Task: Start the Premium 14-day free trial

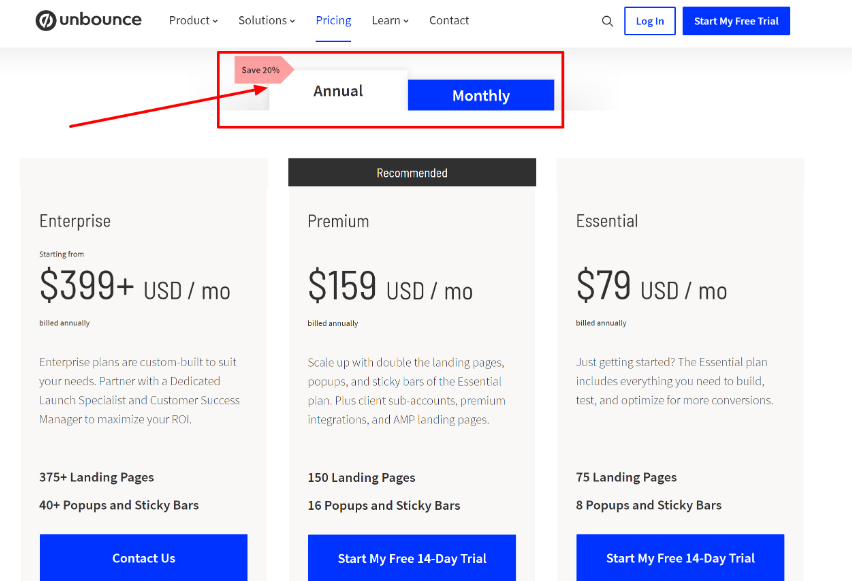Action: click(x=412, y=558)
